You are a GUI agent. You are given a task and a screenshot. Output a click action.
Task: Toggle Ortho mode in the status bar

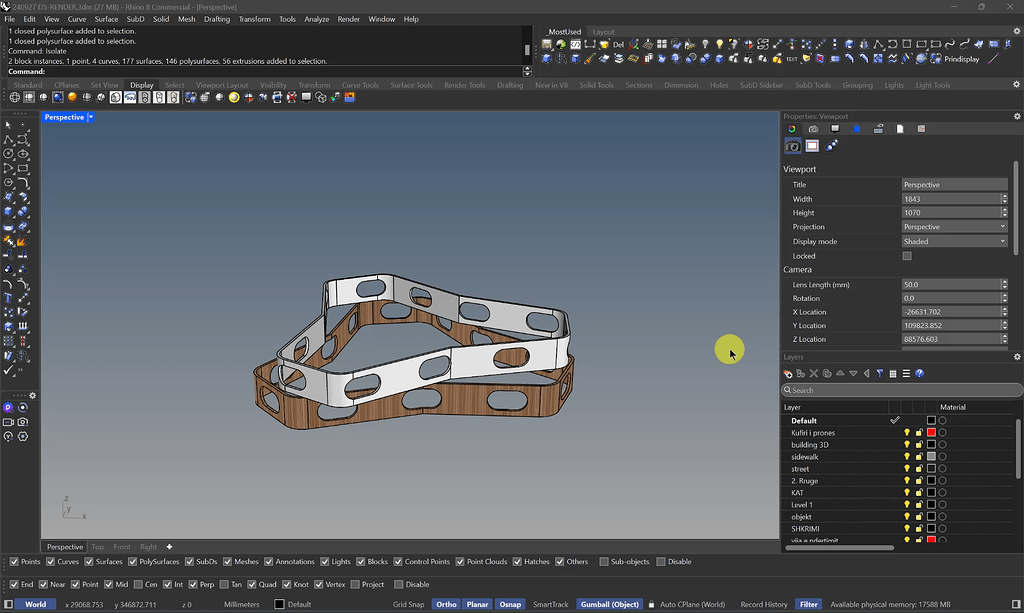point(445,604)
